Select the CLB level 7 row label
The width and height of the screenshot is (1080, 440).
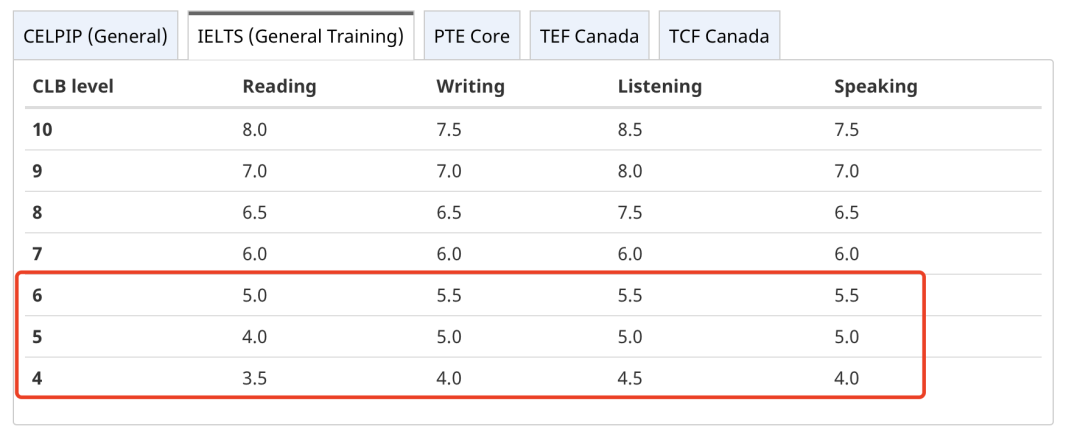[37, 253]
